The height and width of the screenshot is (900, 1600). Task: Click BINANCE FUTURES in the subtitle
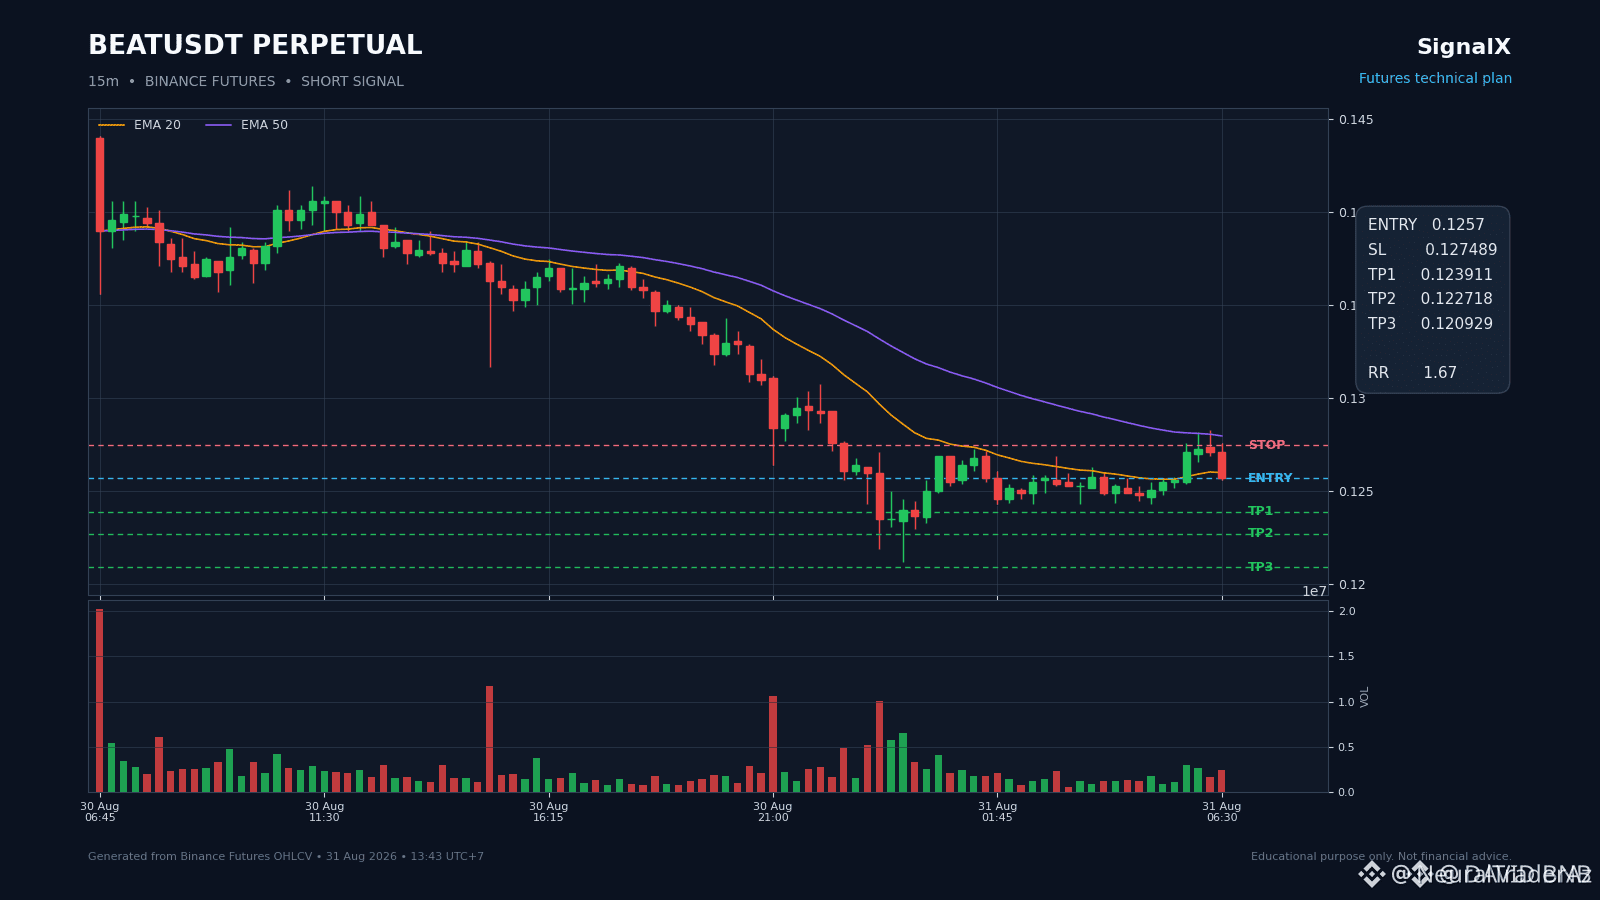[x=210, y=82]
